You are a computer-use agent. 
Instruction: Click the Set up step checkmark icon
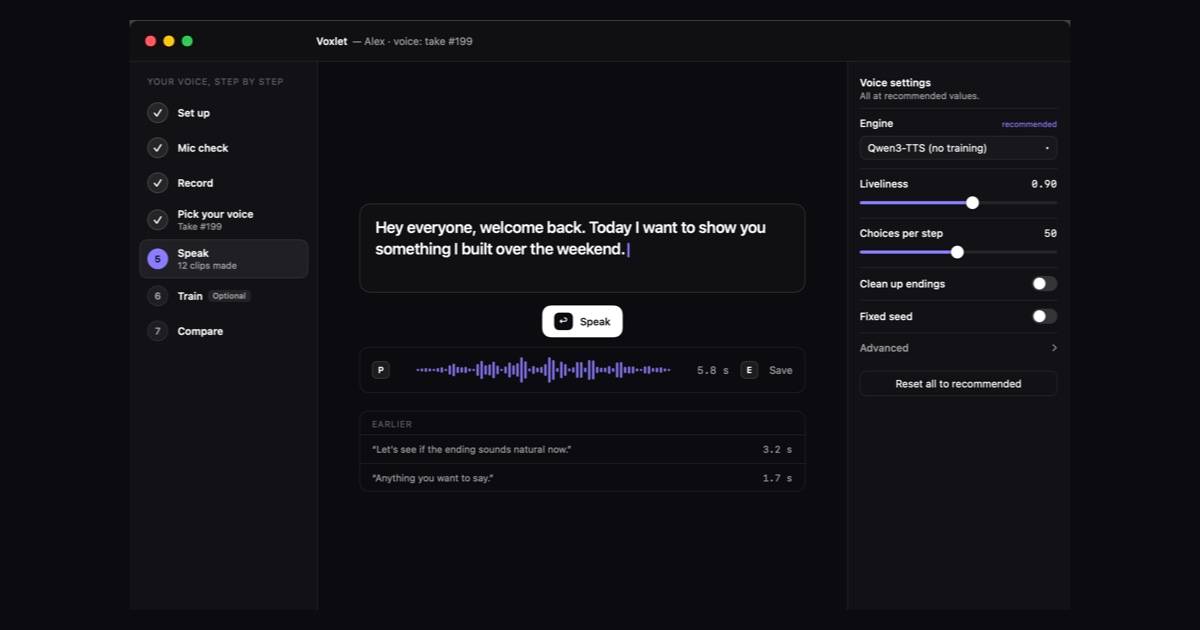tap(157, 113)
